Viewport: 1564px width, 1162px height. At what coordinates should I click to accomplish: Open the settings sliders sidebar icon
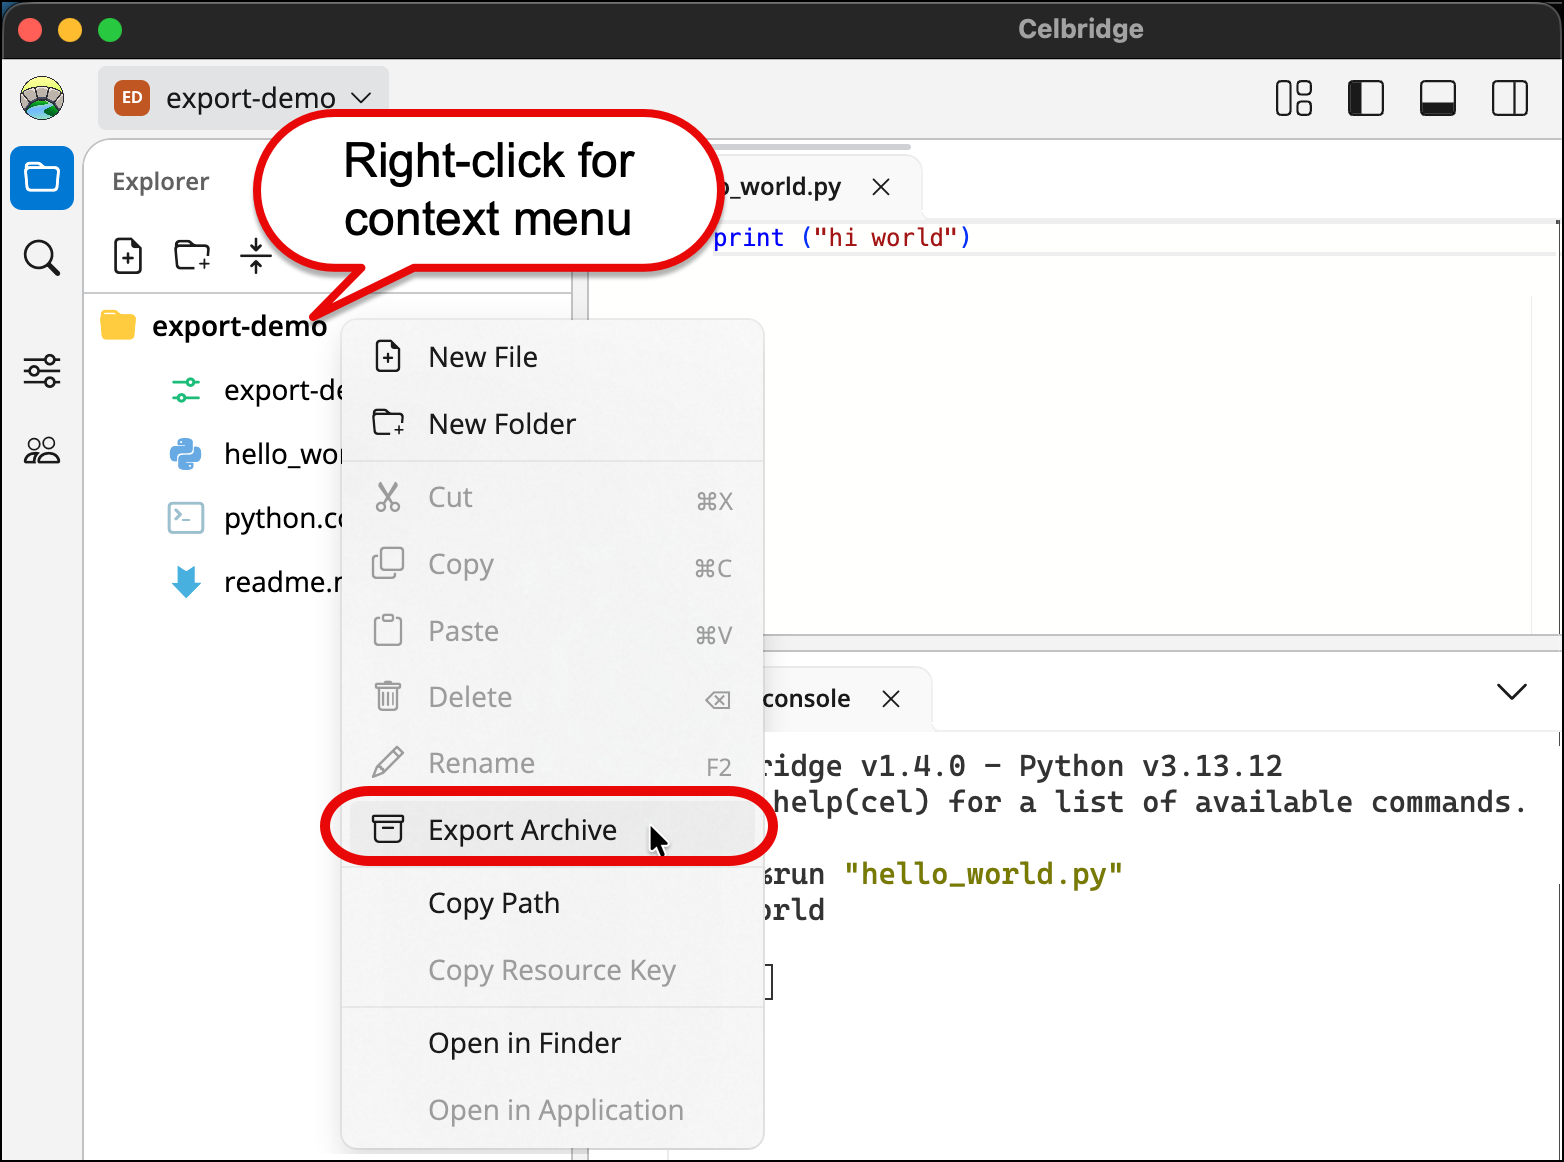pos(42,371)
